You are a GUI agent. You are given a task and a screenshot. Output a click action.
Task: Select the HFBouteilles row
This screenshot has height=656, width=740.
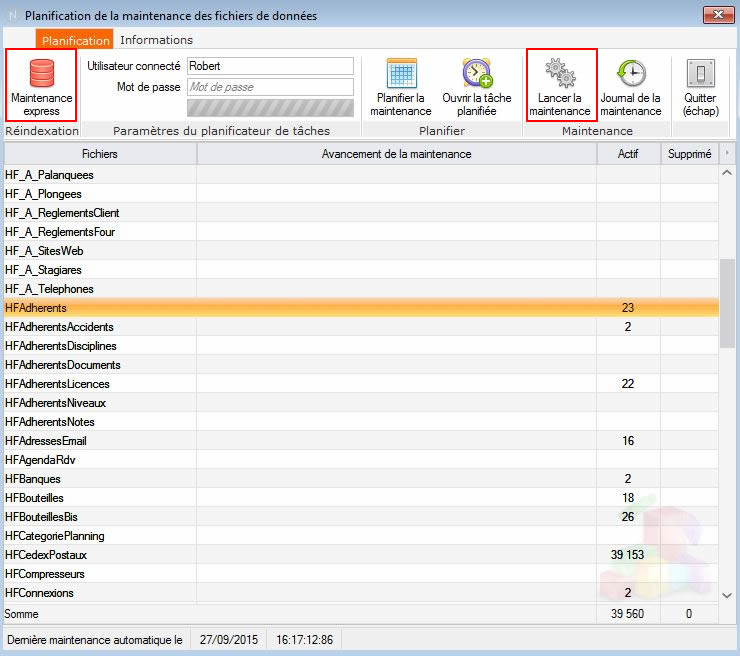click(x=361, y=498)
